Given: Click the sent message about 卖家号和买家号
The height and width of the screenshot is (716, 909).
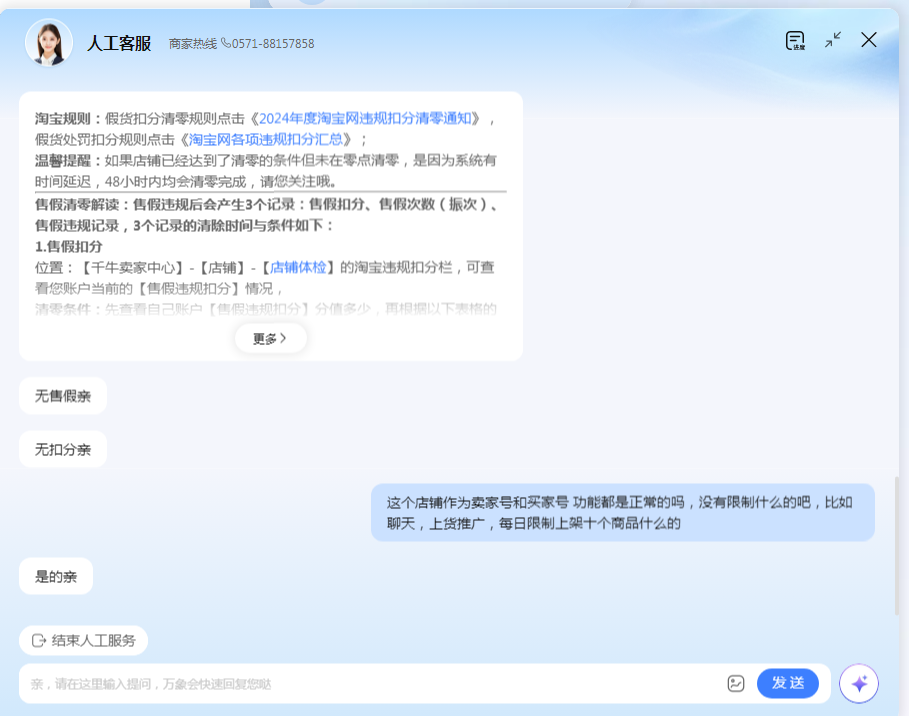Looking at the screenshot, I should [x=622, y=513].
